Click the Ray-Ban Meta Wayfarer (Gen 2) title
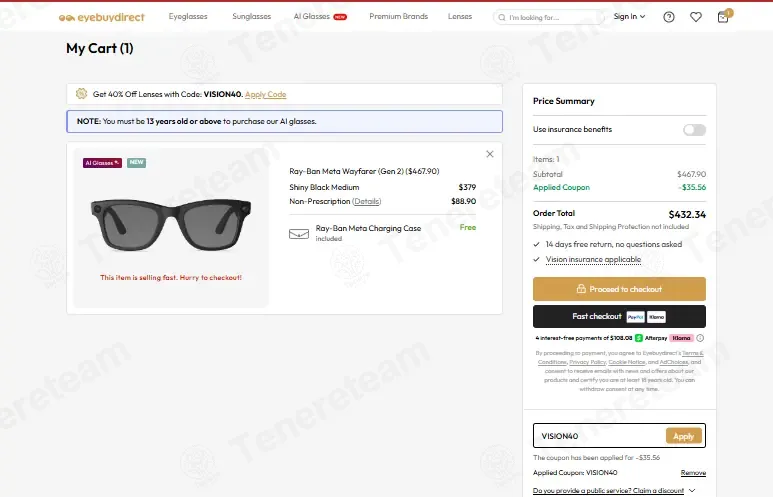The image size is (773, 497). [364, 171]
